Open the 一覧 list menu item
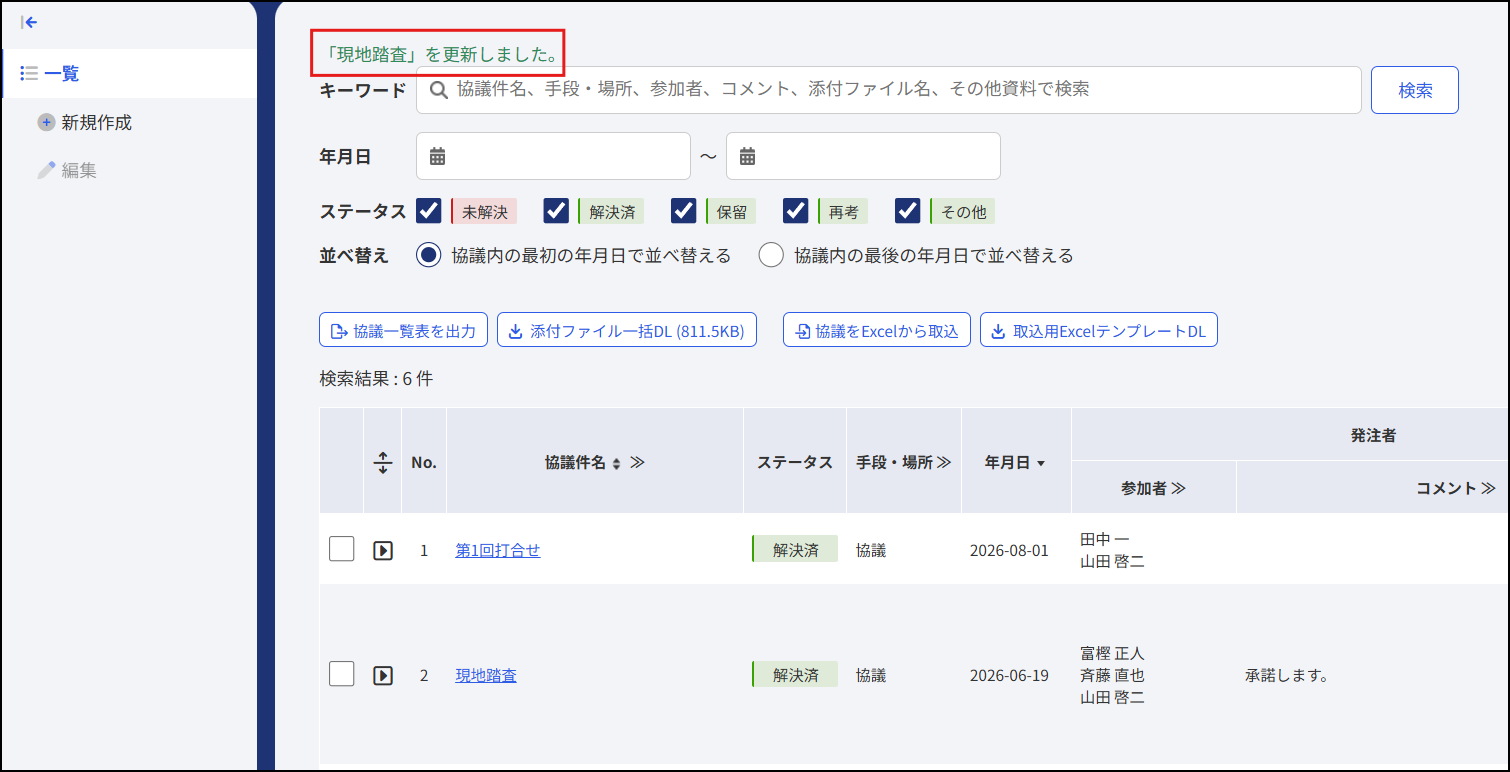This screenshot has width=1510, height=772. tap(129, 73)
